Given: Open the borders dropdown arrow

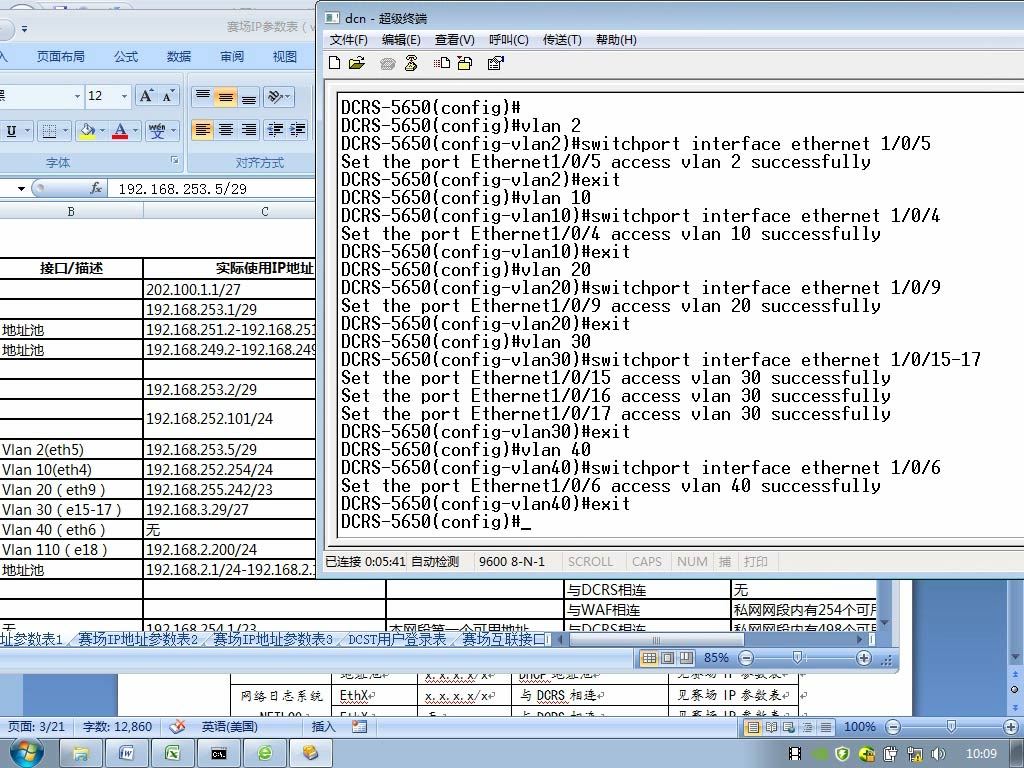Looking at the screenshot, I should click(x=65, y=131).
